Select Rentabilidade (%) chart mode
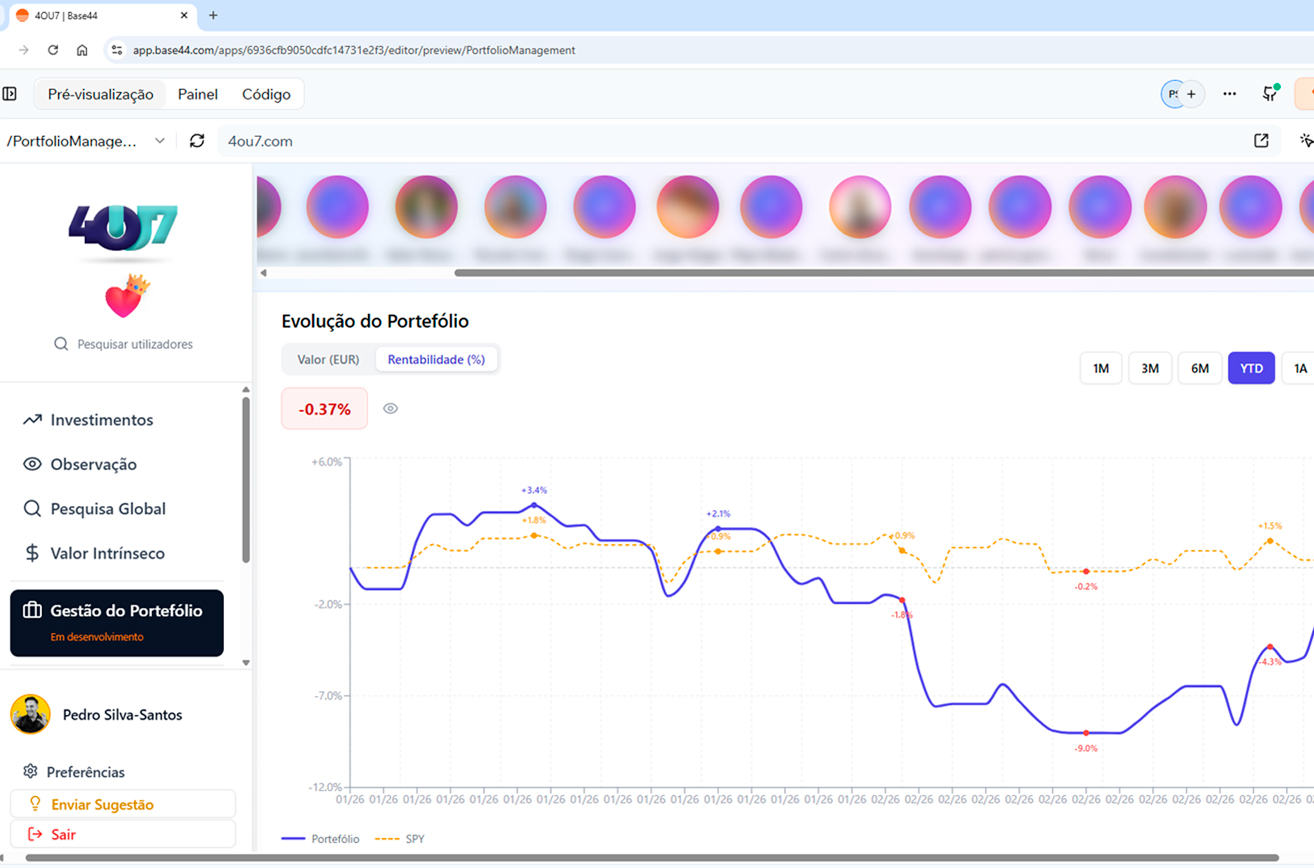The image size is (1314, 868). tap(436, 360)
